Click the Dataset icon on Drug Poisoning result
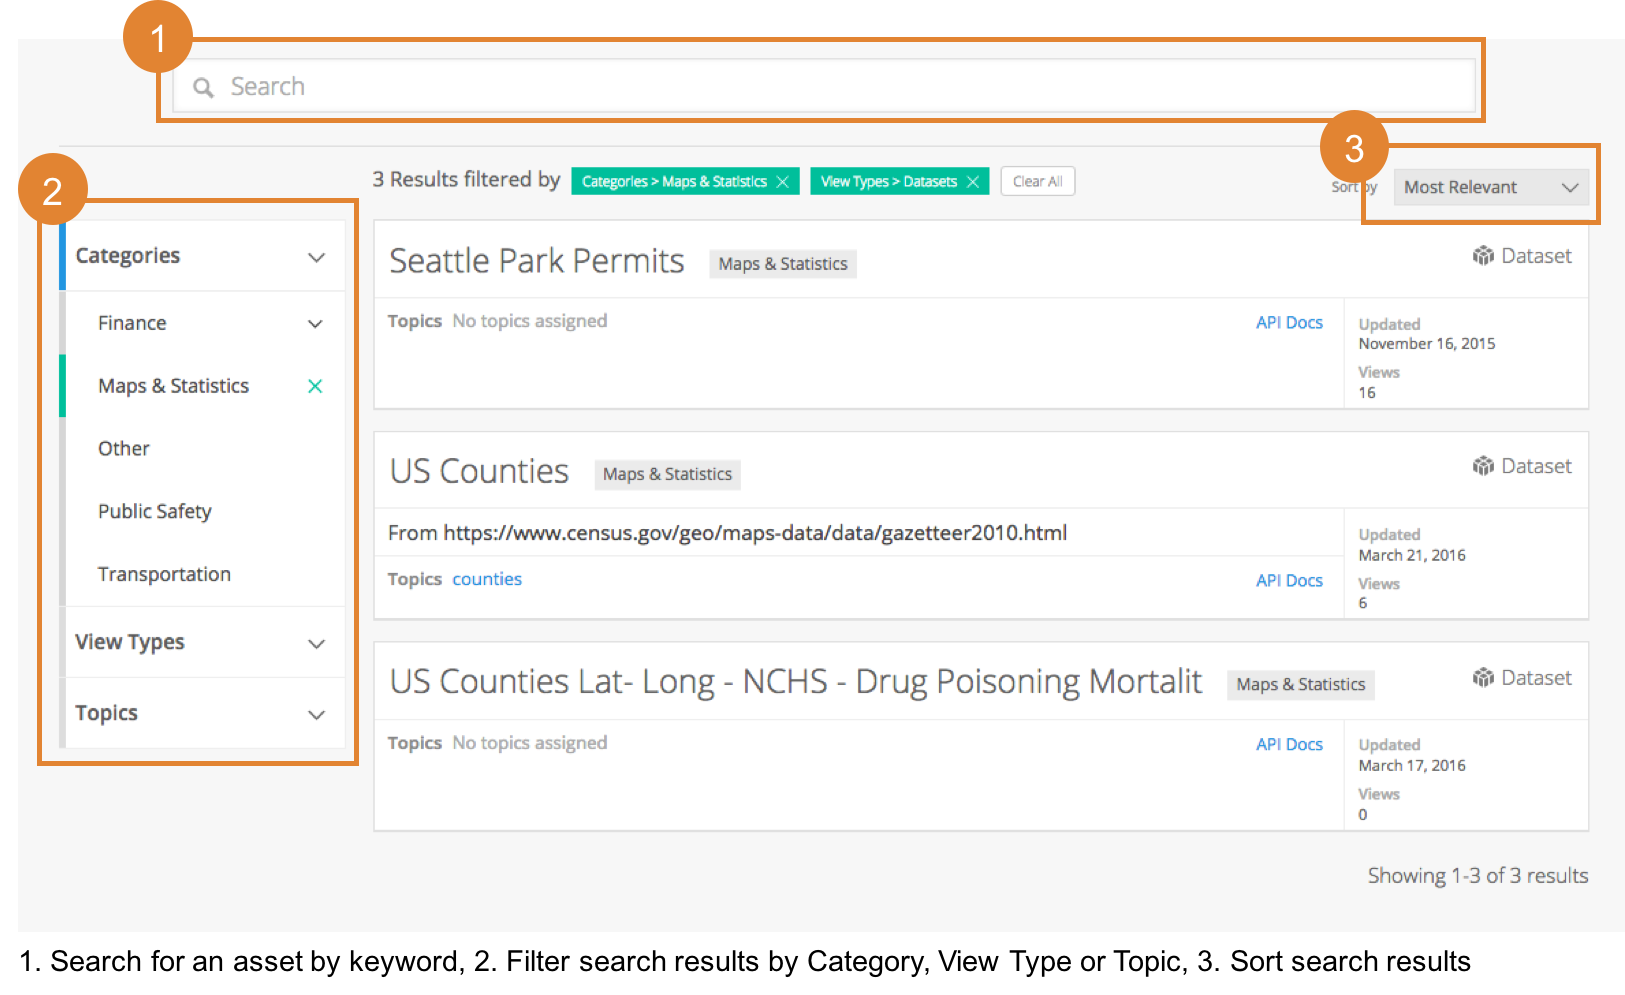The image size is (1625, 995). [1483, 678]
